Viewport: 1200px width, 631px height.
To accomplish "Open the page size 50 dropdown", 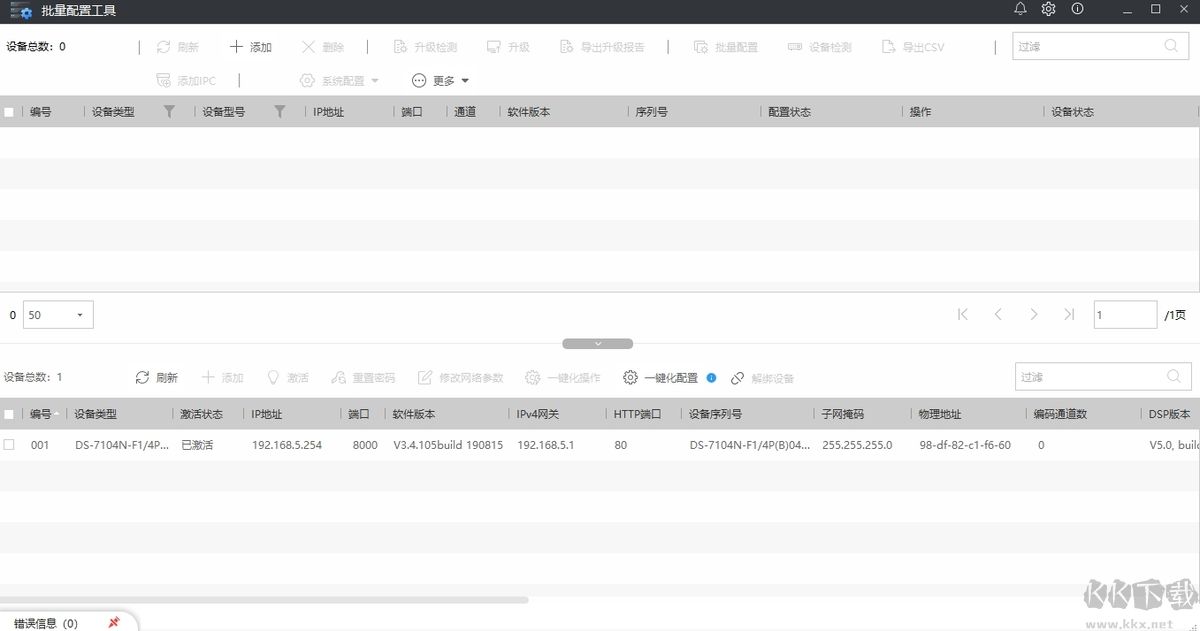I will pos(57,314).
